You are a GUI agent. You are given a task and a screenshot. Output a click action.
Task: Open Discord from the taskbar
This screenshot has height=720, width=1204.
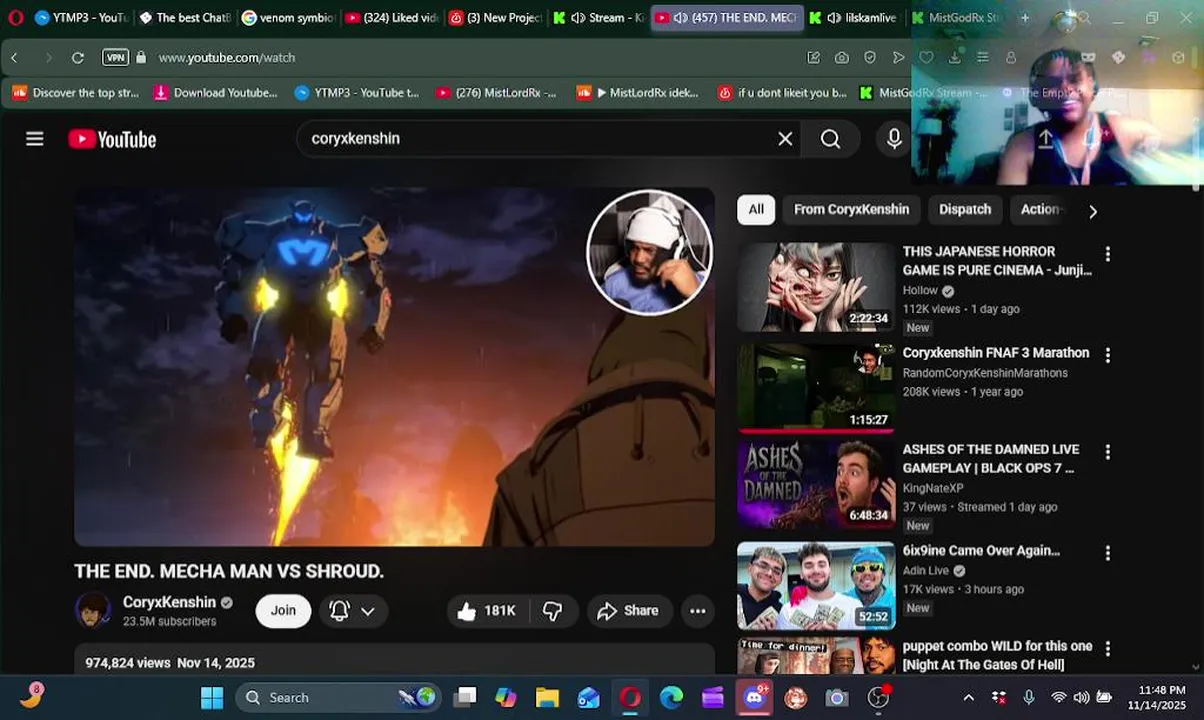point(755,698)
